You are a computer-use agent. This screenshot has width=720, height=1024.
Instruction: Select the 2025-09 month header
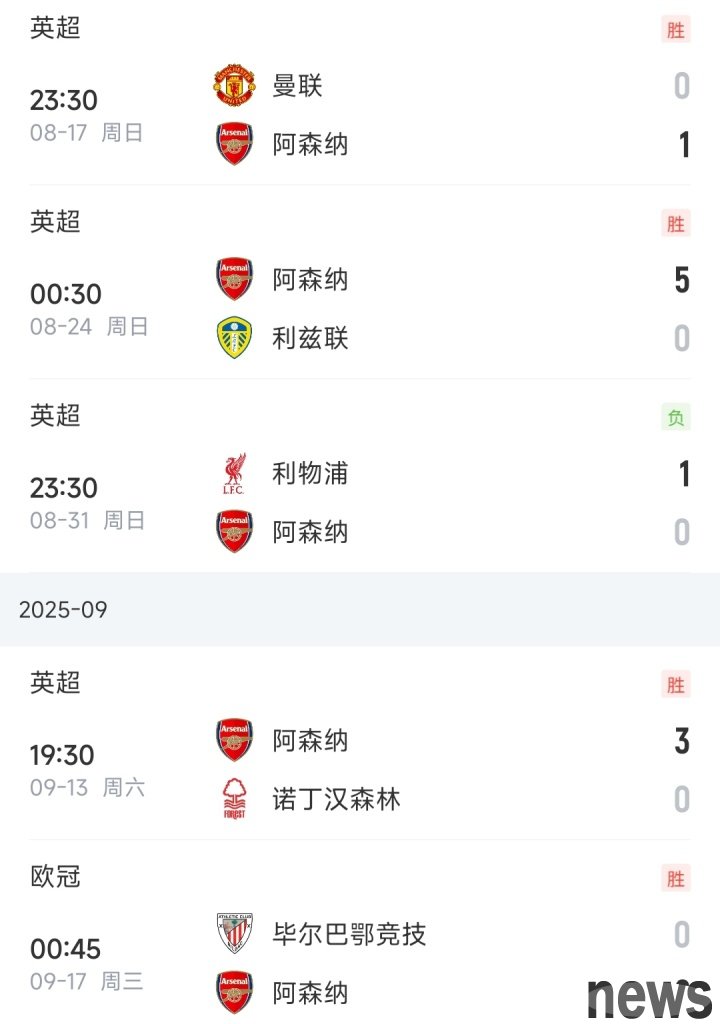[x=360, y=609]
